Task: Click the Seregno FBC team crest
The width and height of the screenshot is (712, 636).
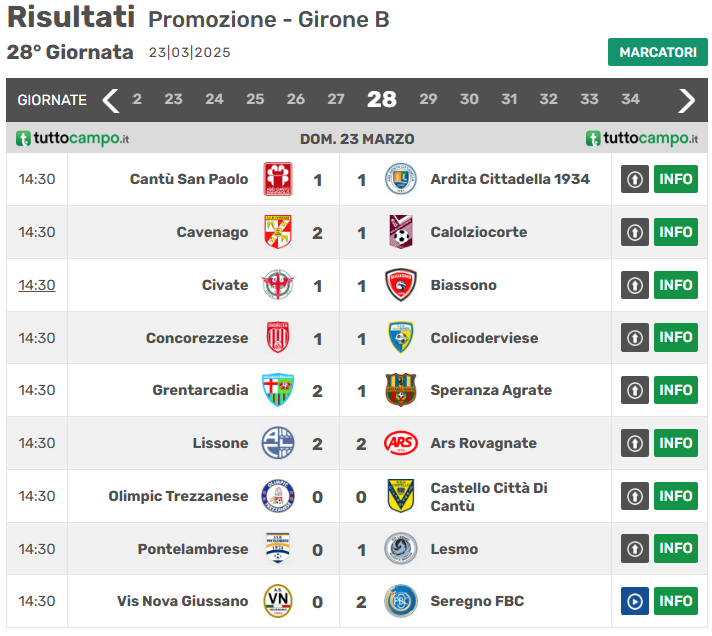Action: click(401, 601)
